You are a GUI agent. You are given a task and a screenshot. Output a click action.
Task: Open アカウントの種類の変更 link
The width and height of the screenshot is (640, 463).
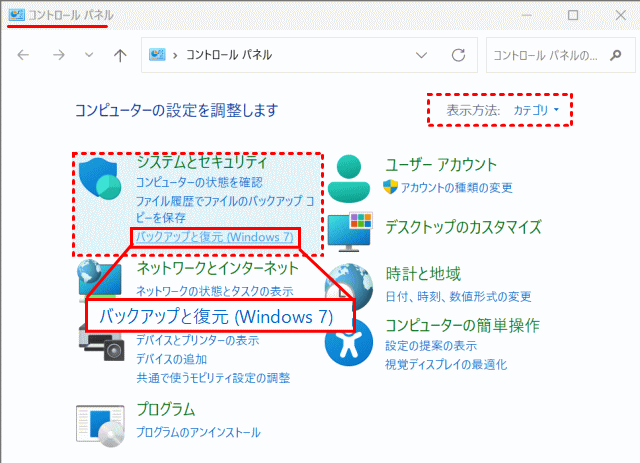(456, 187)
